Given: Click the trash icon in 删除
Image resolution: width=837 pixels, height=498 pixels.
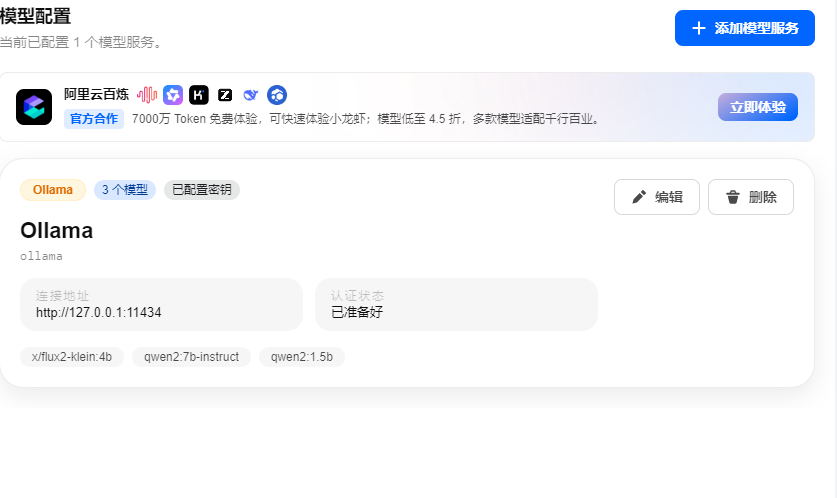Looking at the screenshot, I should pos(733,197).
